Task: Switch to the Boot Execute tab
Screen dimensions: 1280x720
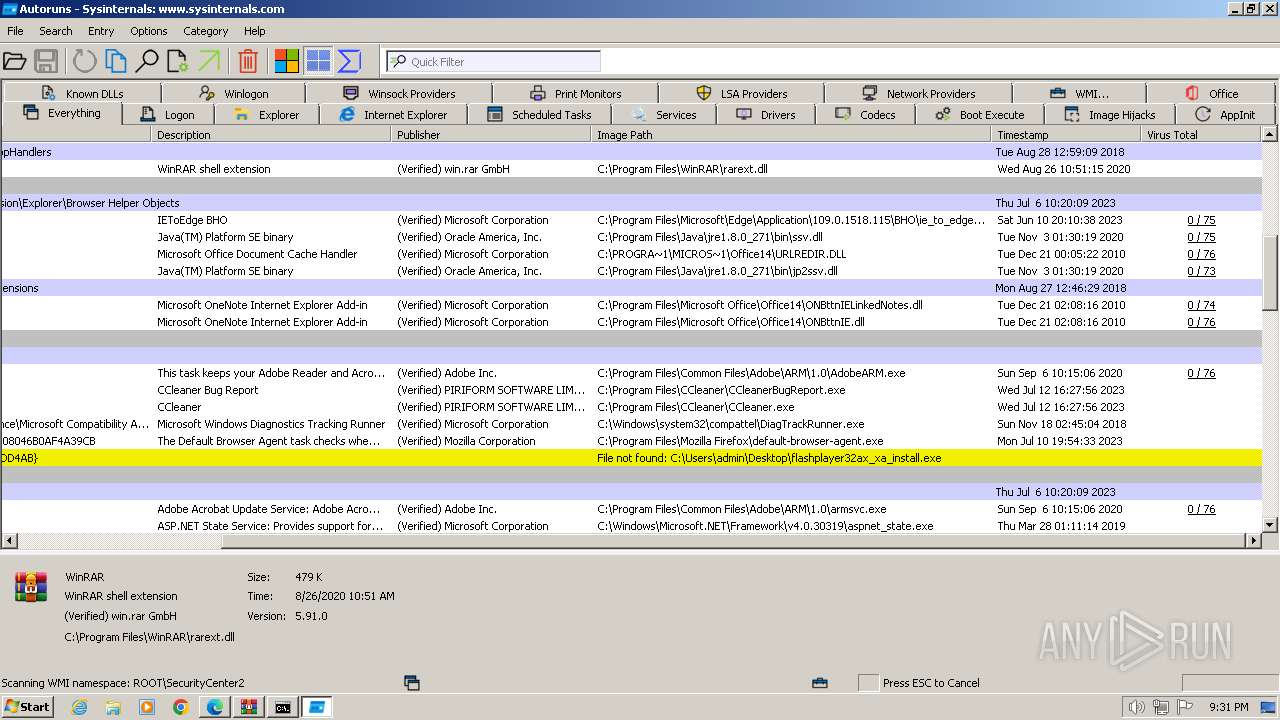Action: tap(980, 115)
